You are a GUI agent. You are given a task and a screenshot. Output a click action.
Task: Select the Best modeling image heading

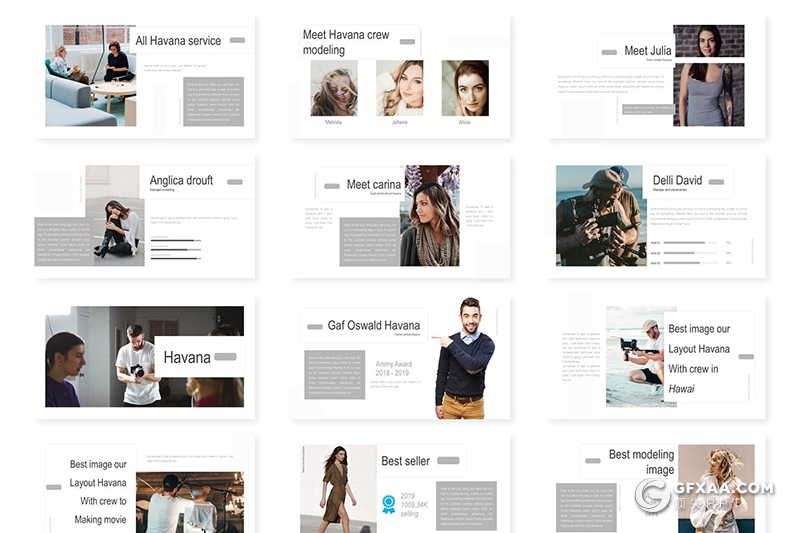pos(641,462)
